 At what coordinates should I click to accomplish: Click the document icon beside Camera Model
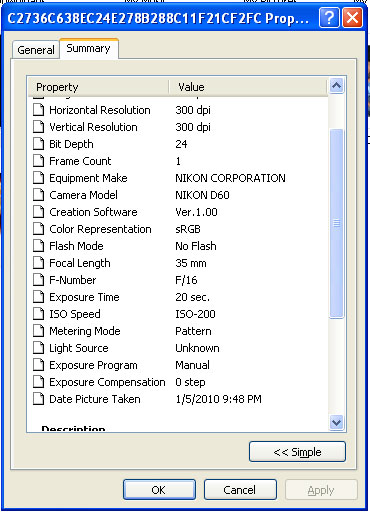(x=39, y=195)
